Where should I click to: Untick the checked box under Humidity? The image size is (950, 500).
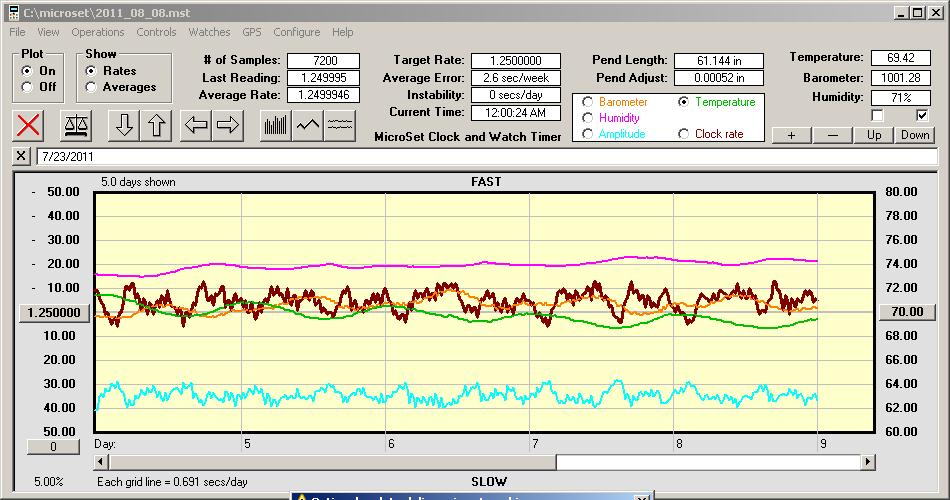coord(922,115)
